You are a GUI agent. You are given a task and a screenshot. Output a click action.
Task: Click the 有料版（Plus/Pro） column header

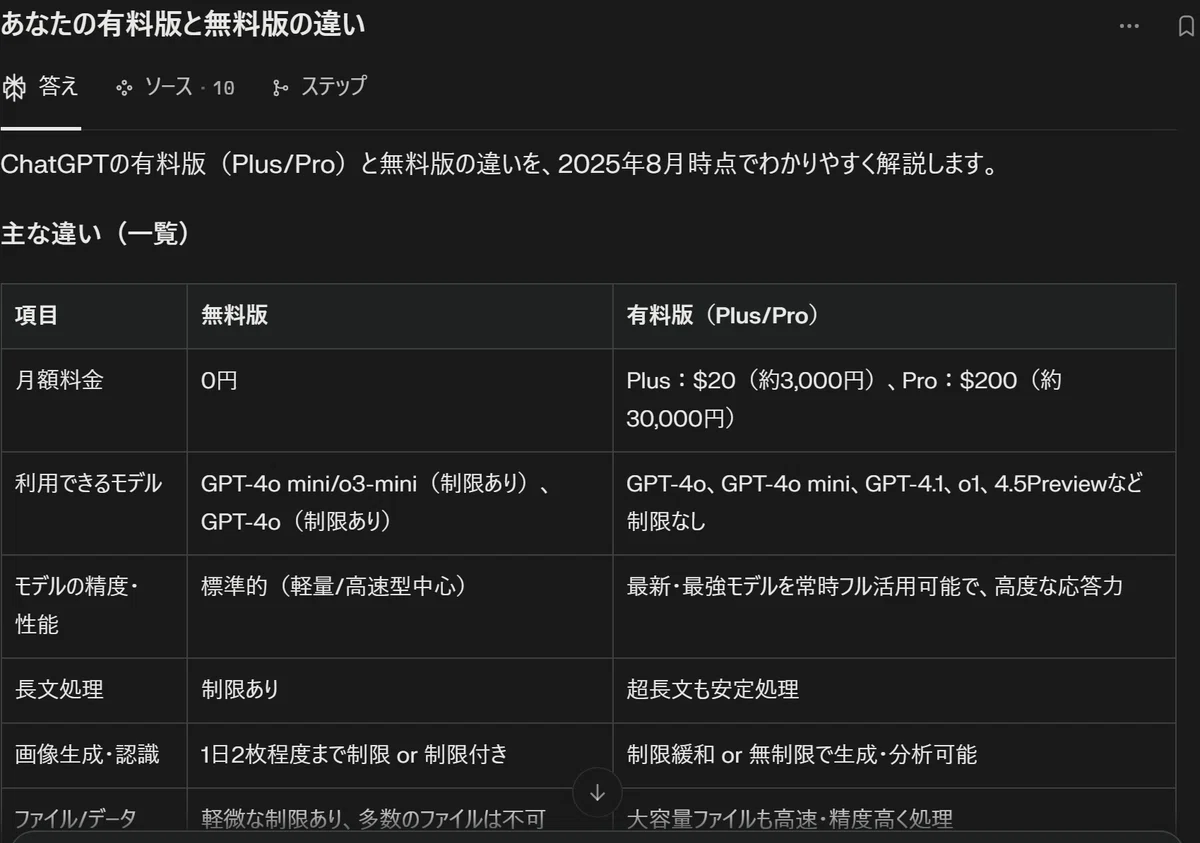[723, 316]
